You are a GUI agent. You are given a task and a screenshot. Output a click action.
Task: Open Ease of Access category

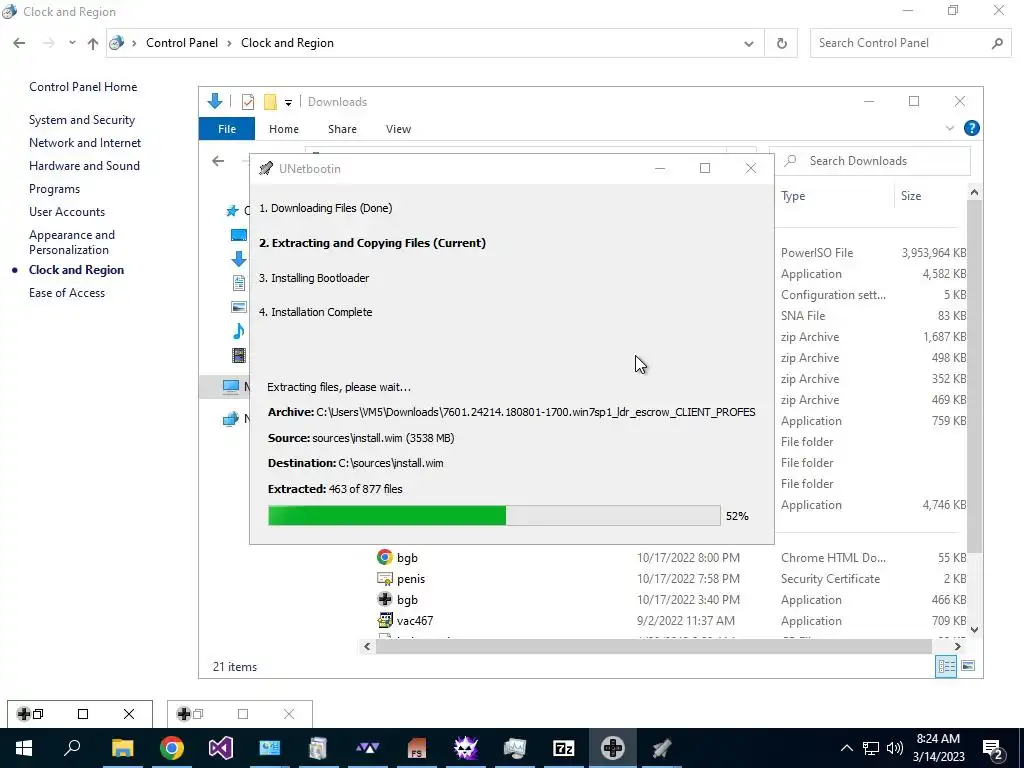[67, 293]
